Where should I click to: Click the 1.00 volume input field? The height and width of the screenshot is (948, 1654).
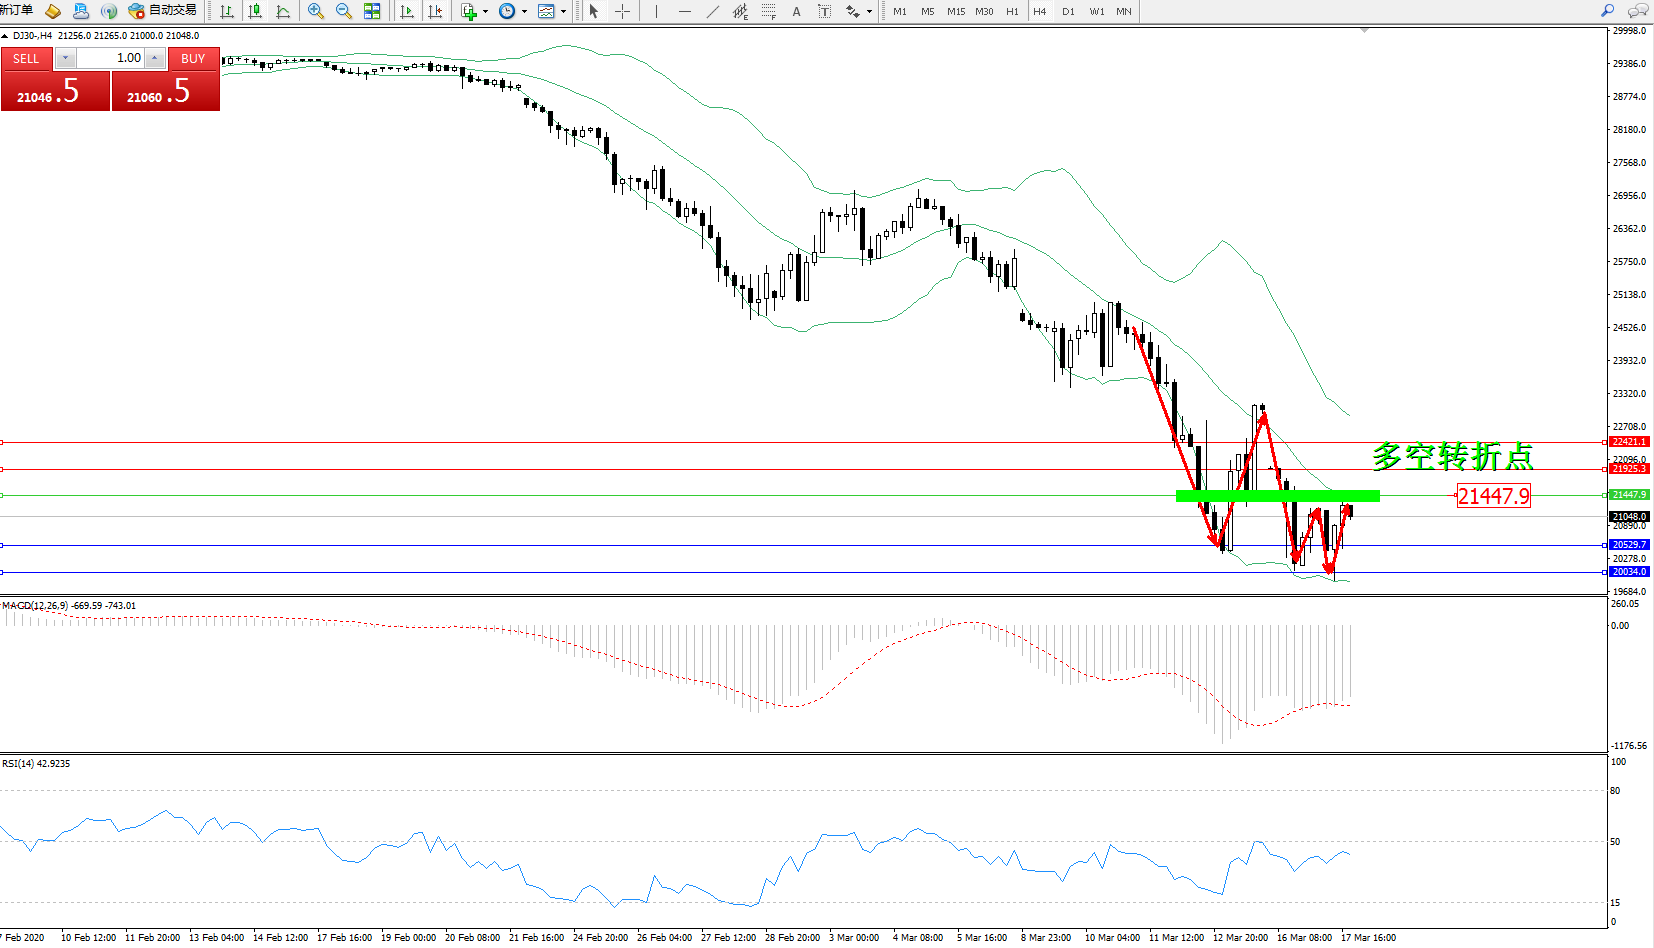point(110,58)
